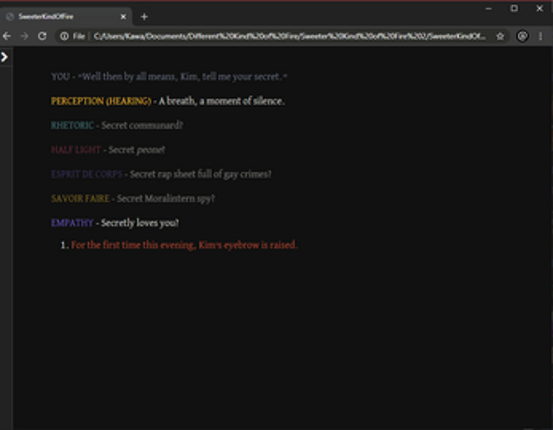
Task: Click the PERCEPTION (HEARING) skill label
Action: coord(101,101)
